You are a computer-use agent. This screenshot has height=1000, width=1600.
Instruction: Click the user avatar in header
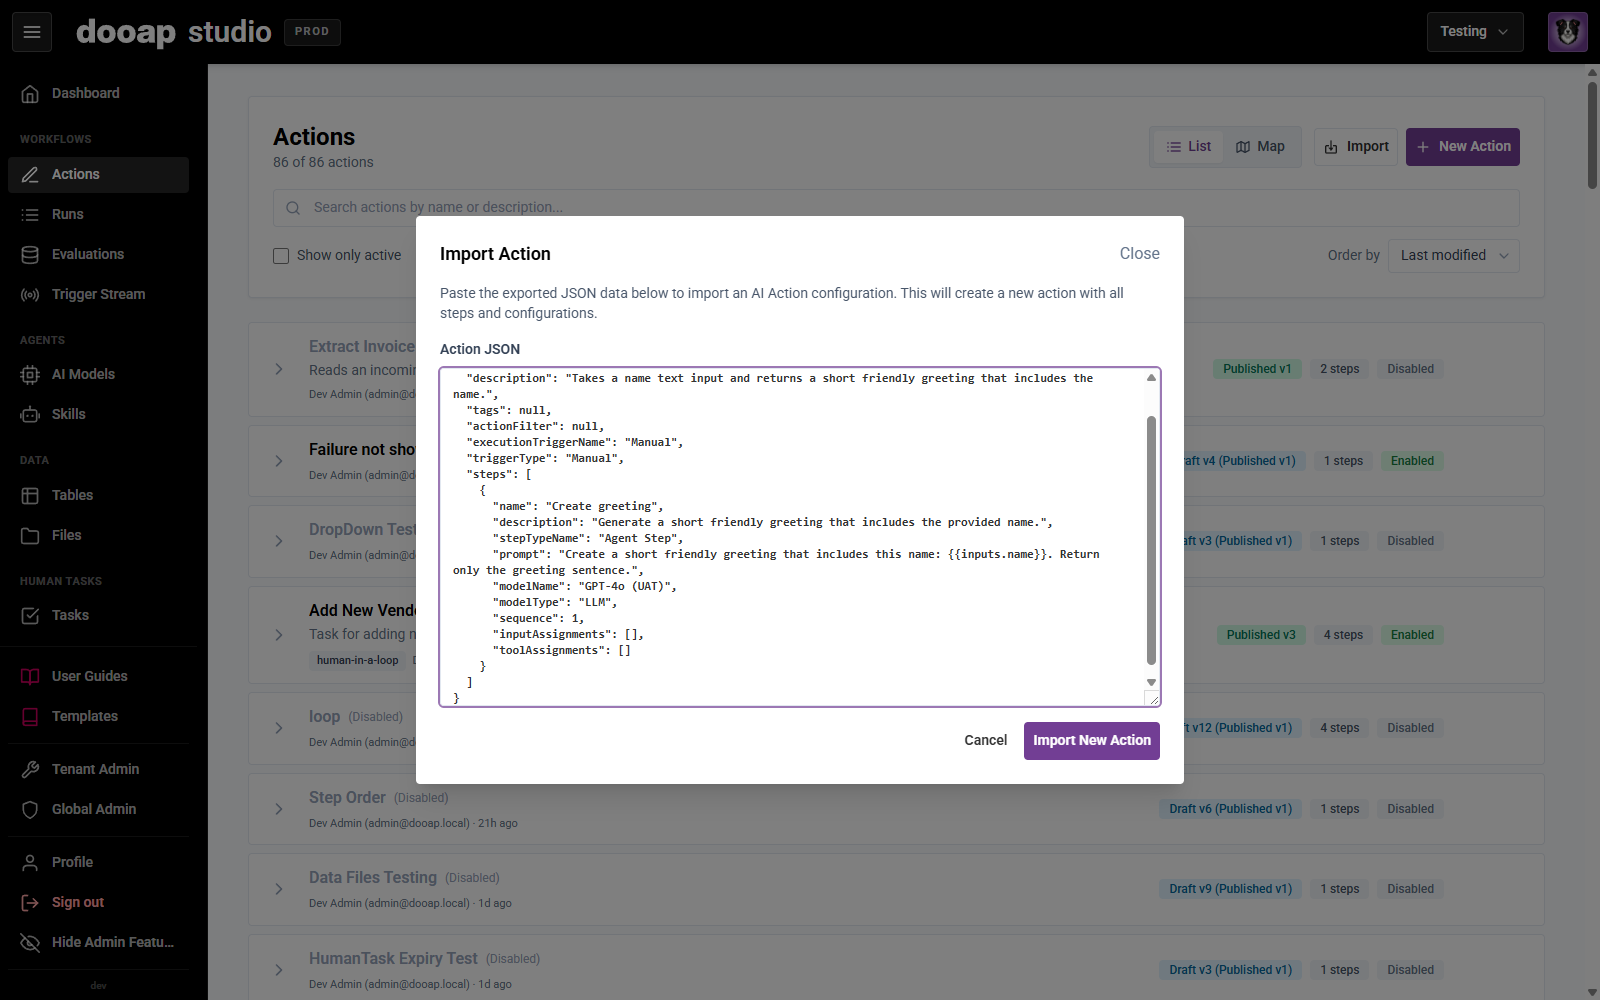(x=1567, y=32)
